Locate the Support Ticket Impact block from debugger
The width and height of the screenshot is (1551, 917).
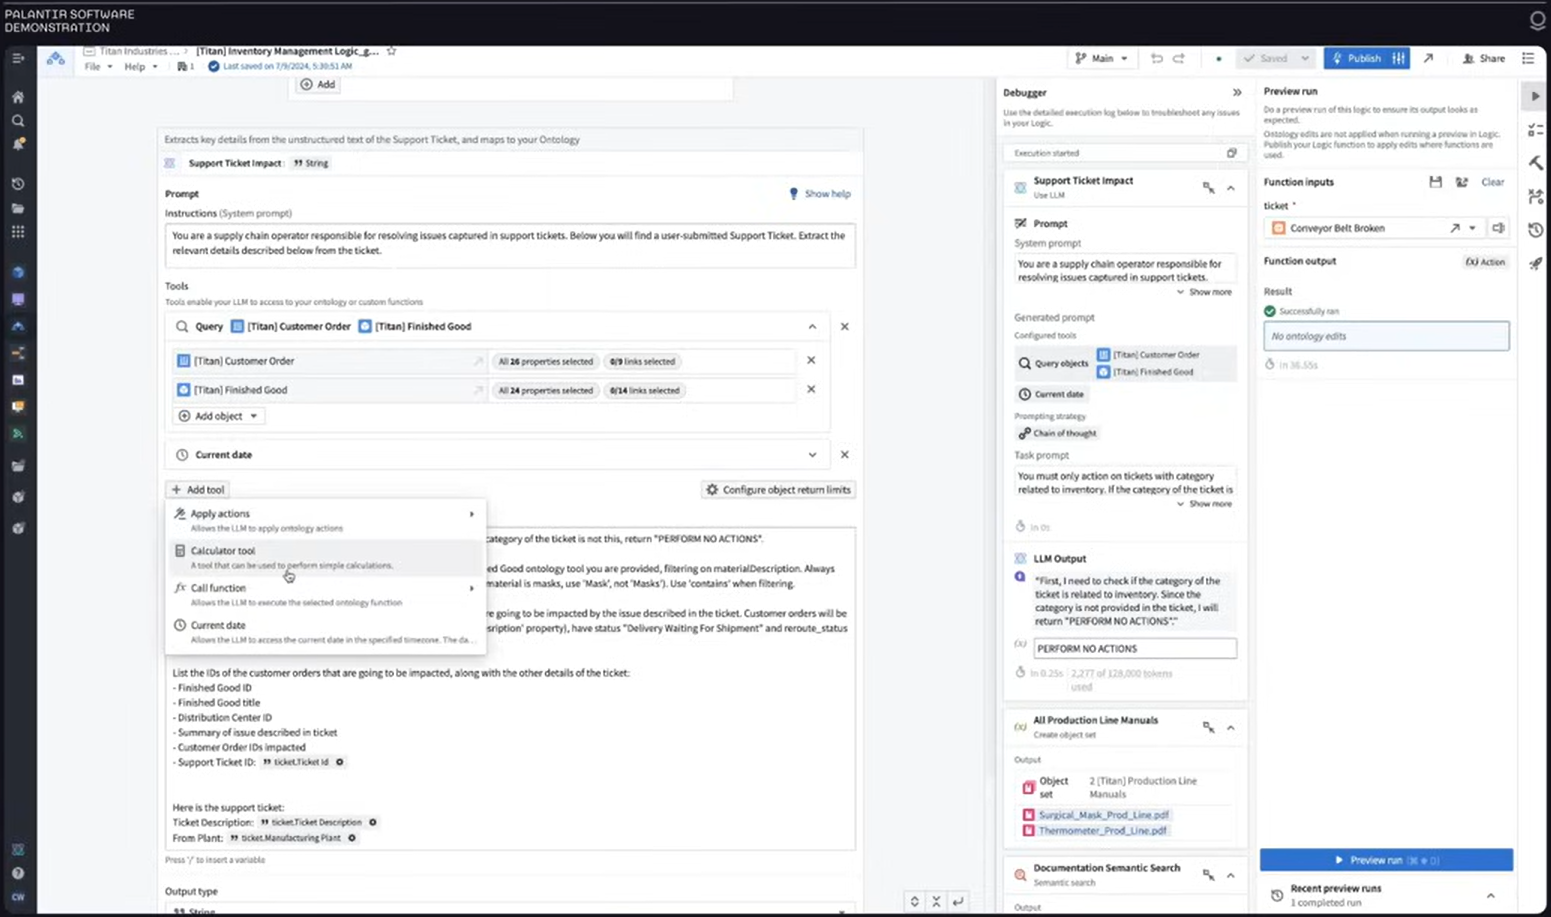(1209, 188)
